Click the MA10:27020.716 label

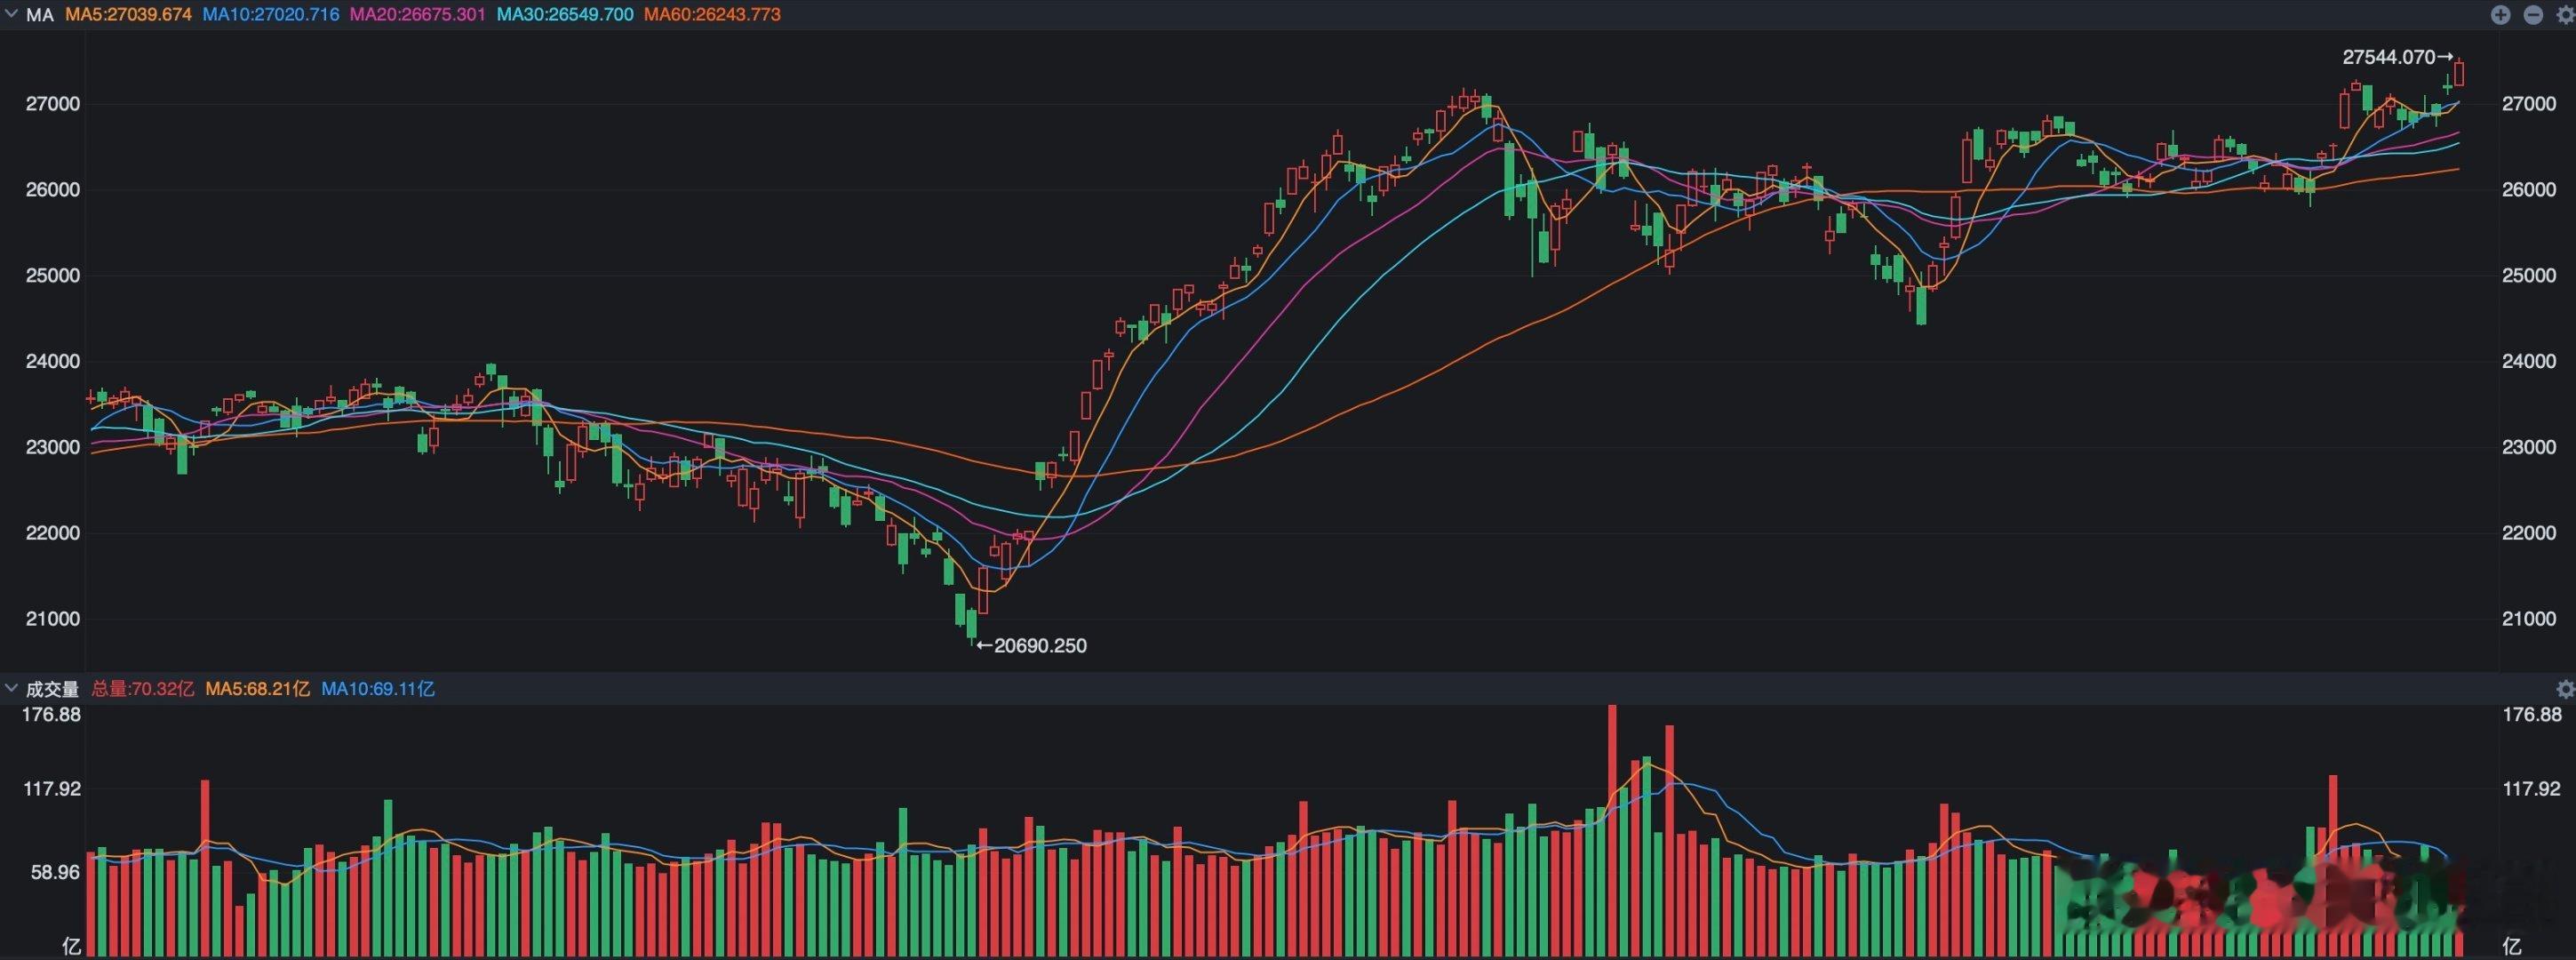(270, 15)
